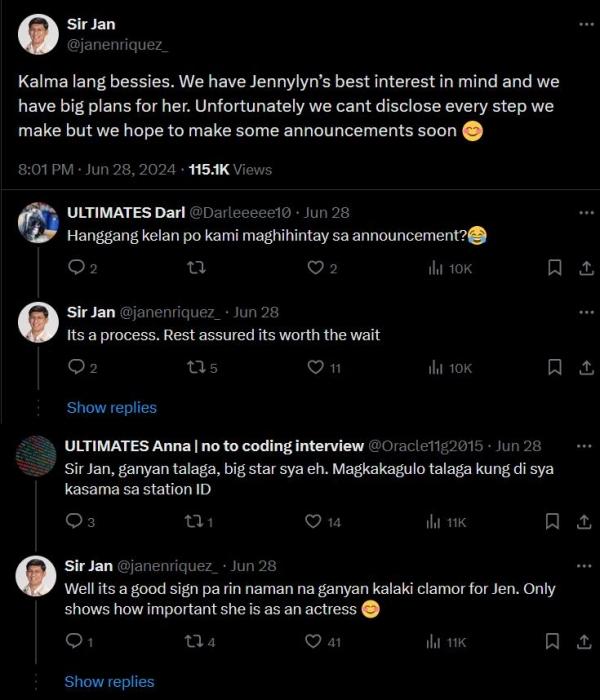The height and width of the screenshot is (700, 600).
Task: Reply to ULTIMATES Anna's comment
Action: coord(74,521)
